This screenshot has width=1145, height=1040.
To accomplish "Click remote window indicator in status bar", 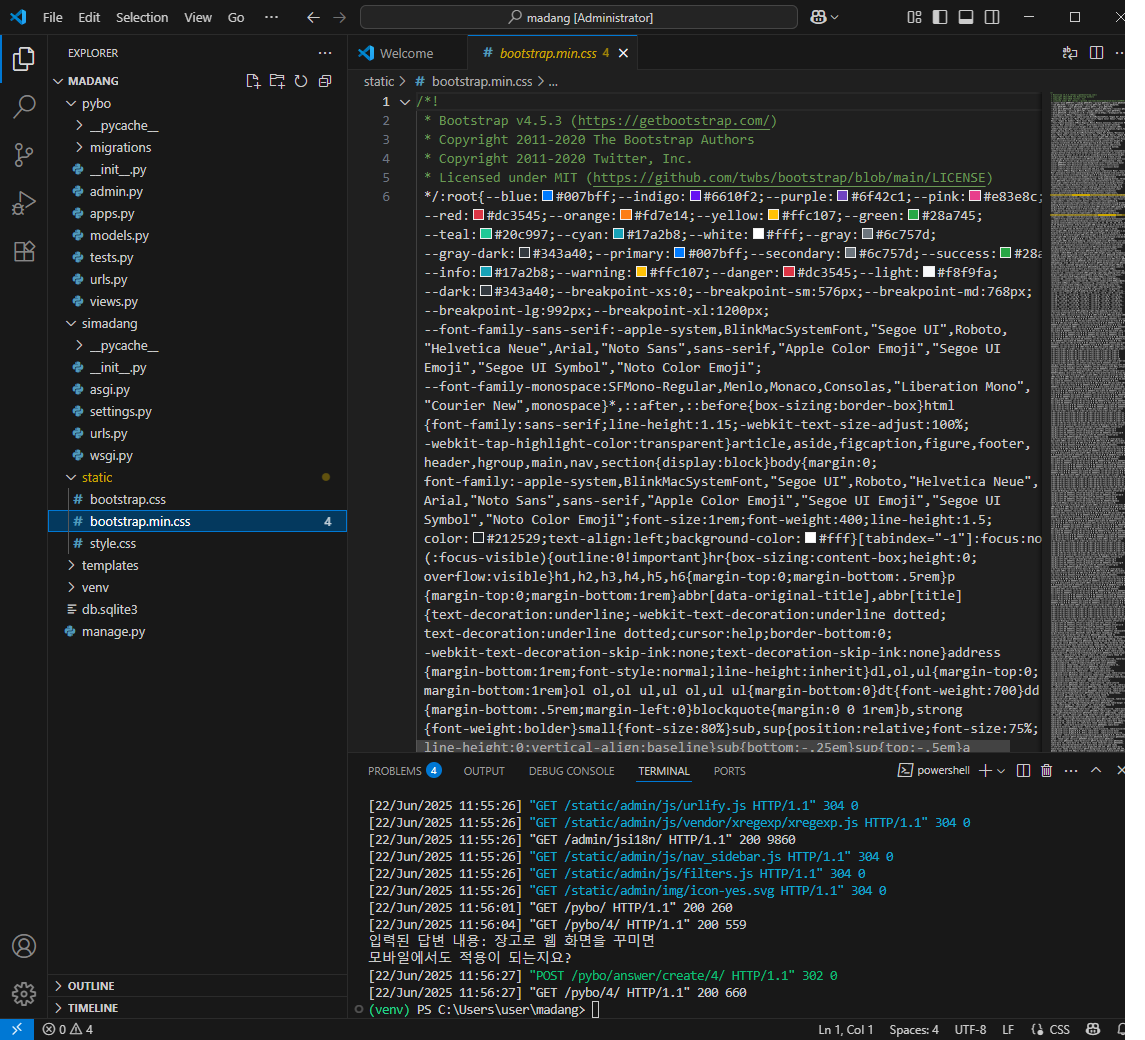I will (x=17, y=1029).
